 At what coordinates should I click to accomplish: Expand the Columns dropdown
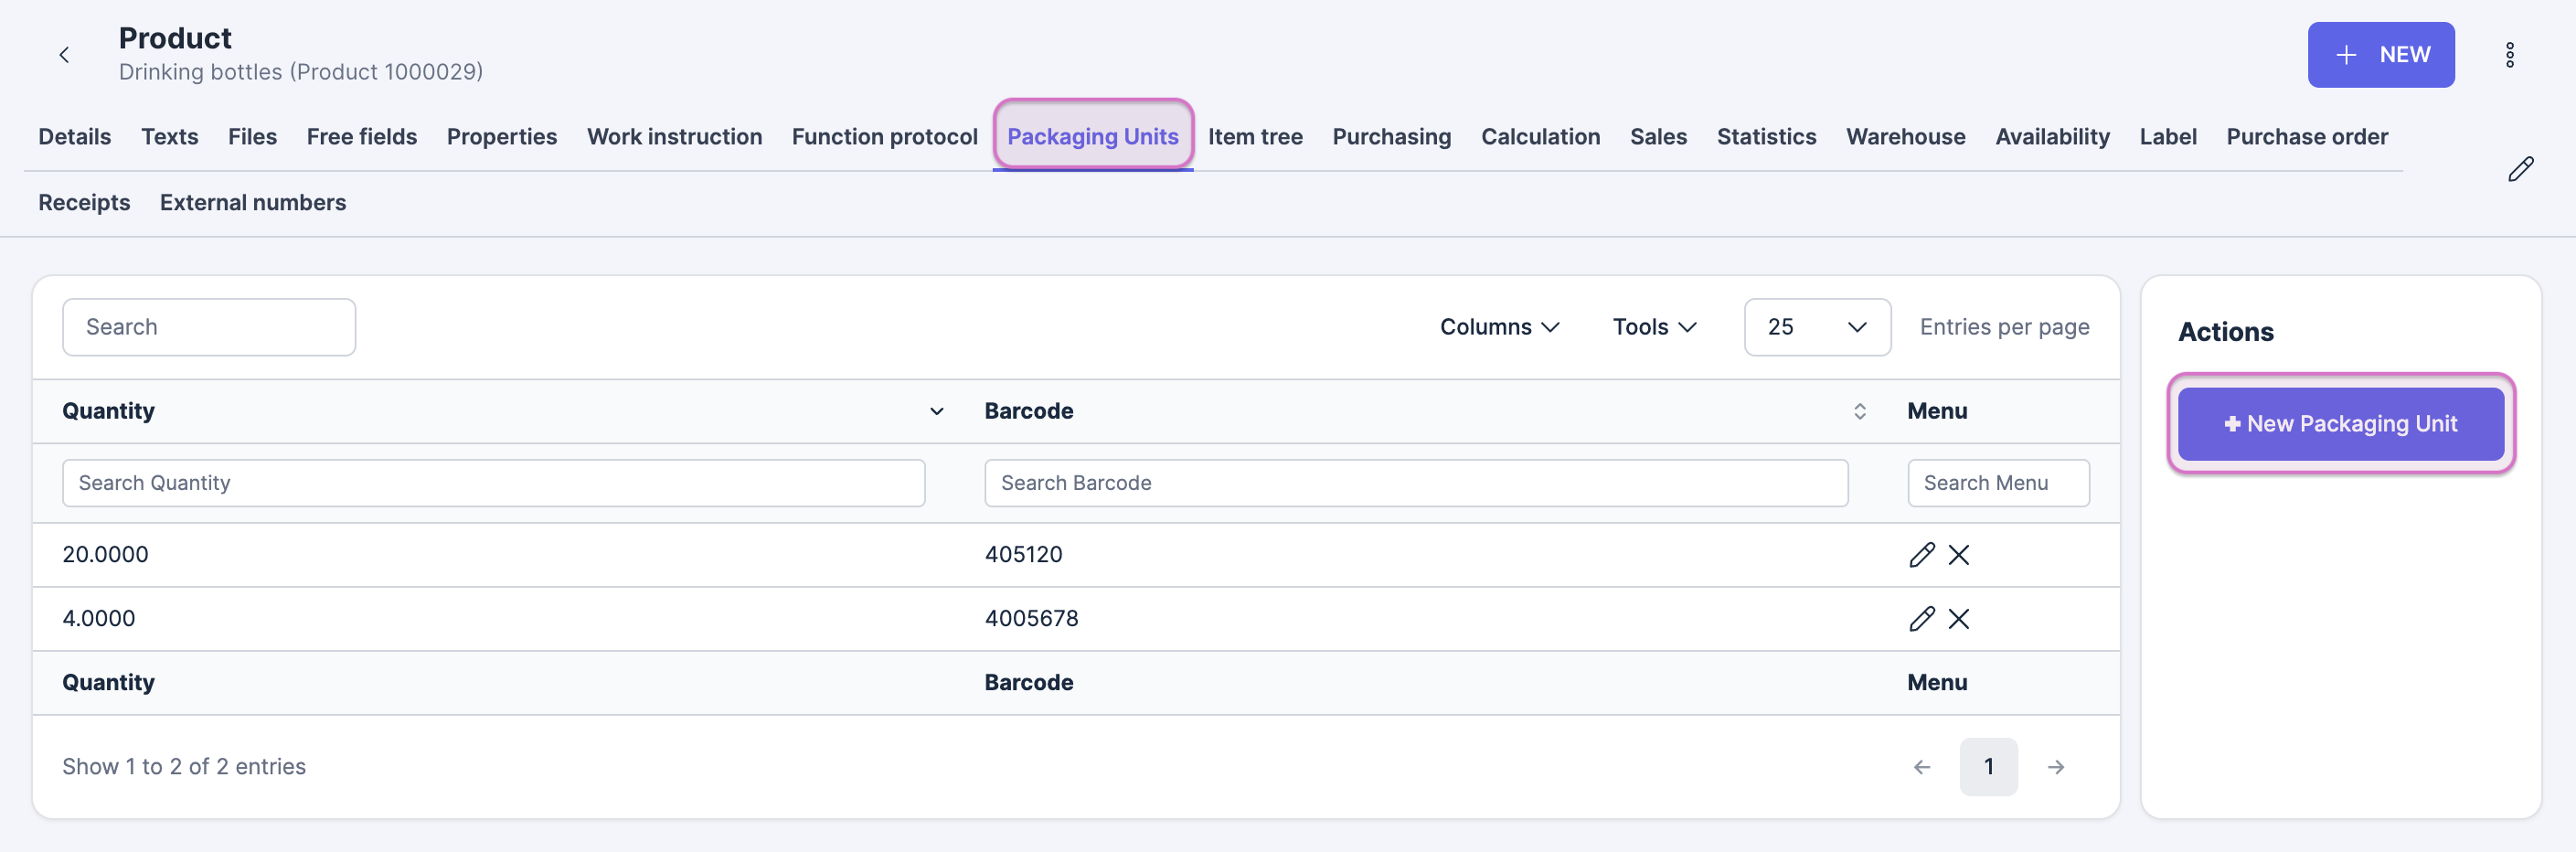[x=1498, y=327]
